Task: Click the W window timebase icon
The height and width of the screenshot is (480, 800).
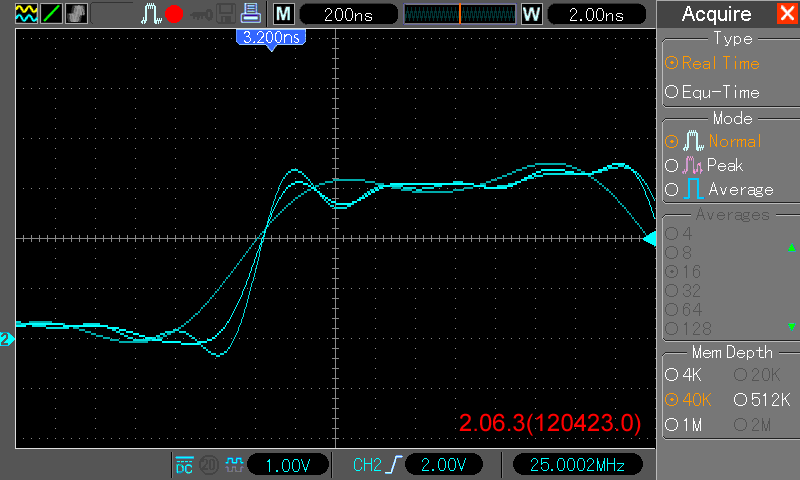Action: [x=531, y=14]
